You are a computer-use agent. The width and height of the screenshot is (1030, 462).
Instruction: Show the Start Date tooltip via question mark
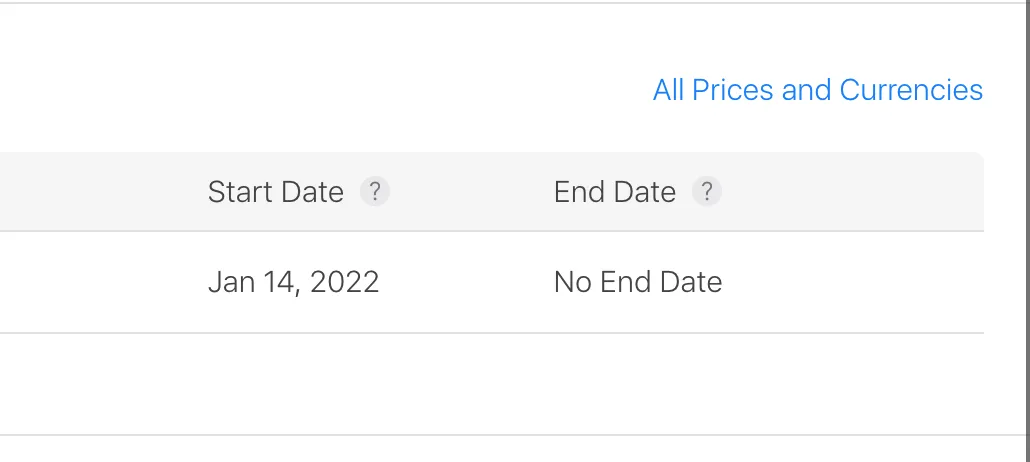click(x=374, y=191)
